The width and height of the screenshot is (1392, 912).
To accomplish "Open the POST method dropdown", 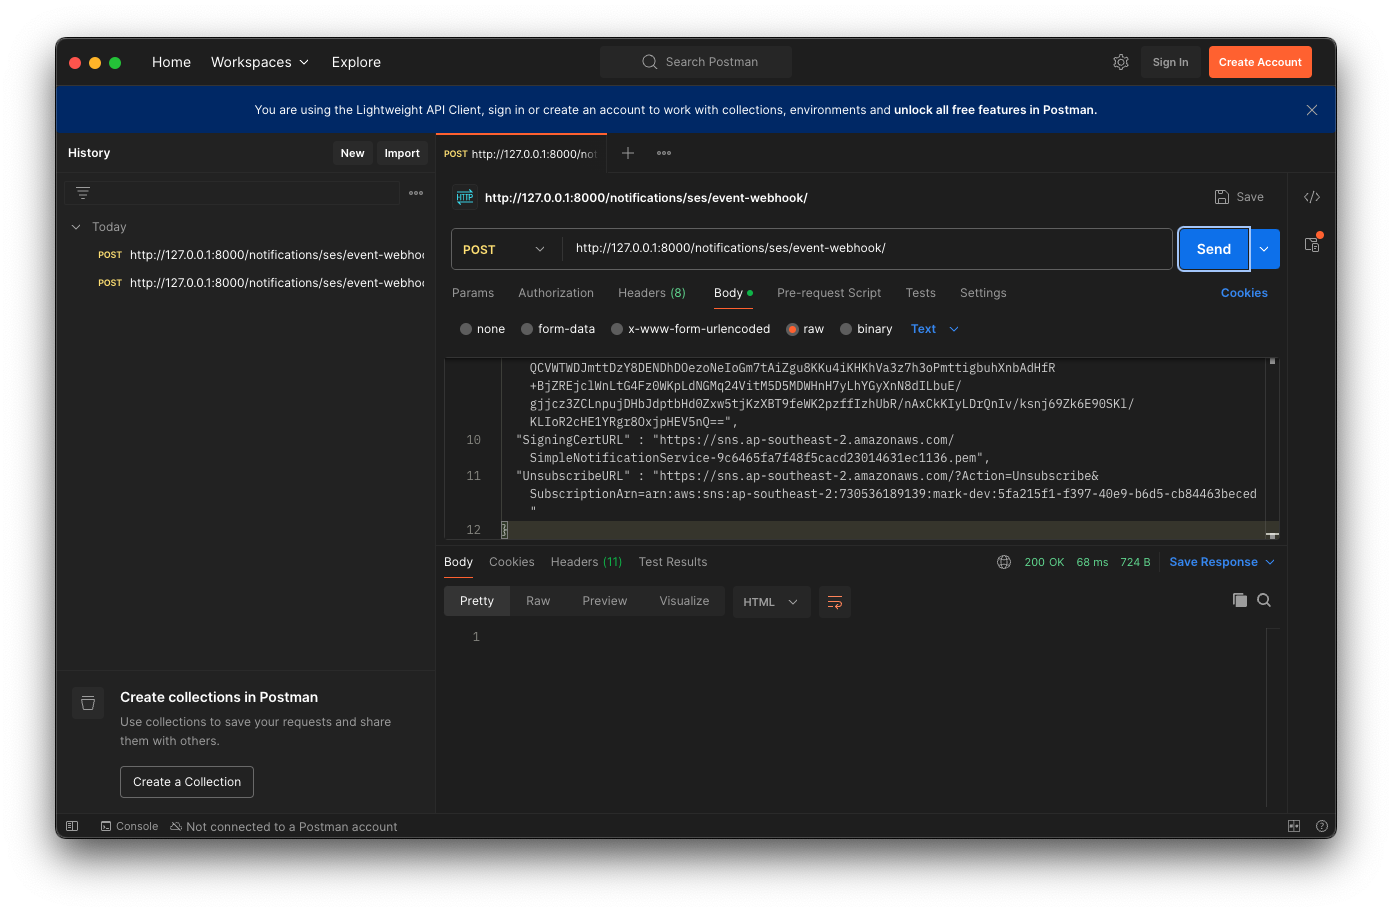I will pyautogui.click(x=505, y=249).
